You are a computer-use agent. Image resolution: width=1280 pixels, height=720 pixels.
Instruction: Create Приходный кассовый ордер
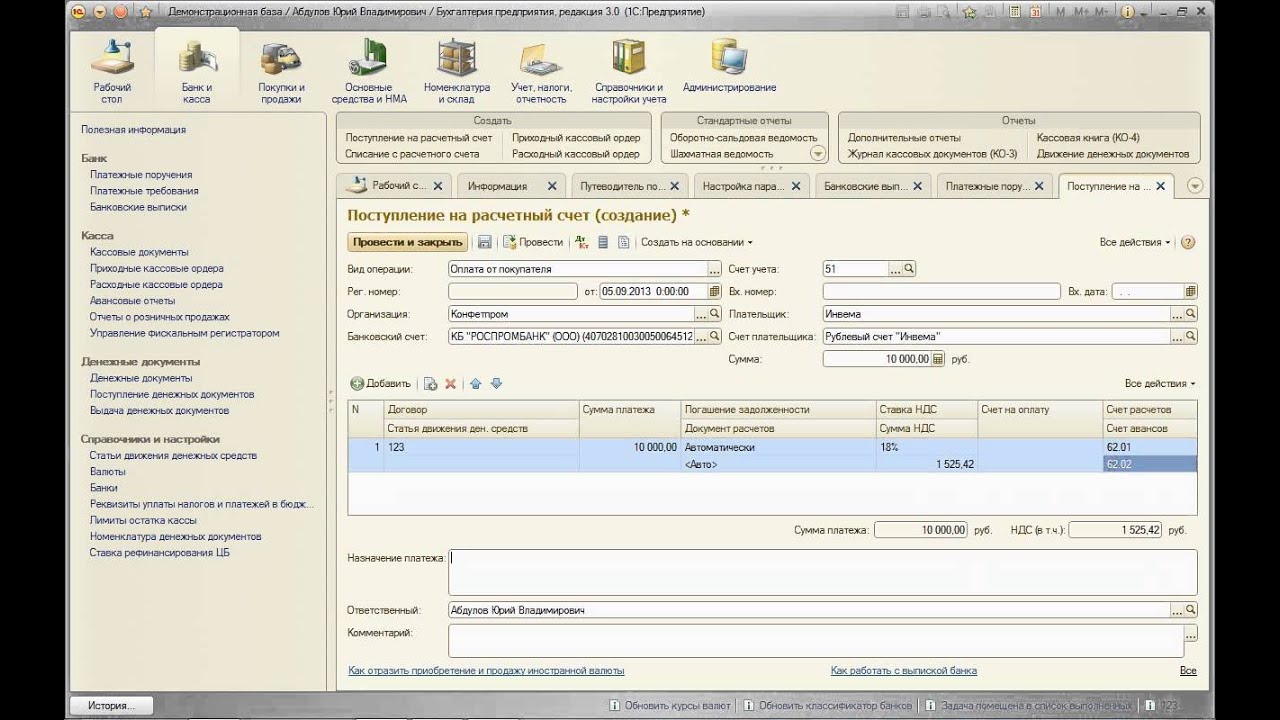tap(576, 138)
